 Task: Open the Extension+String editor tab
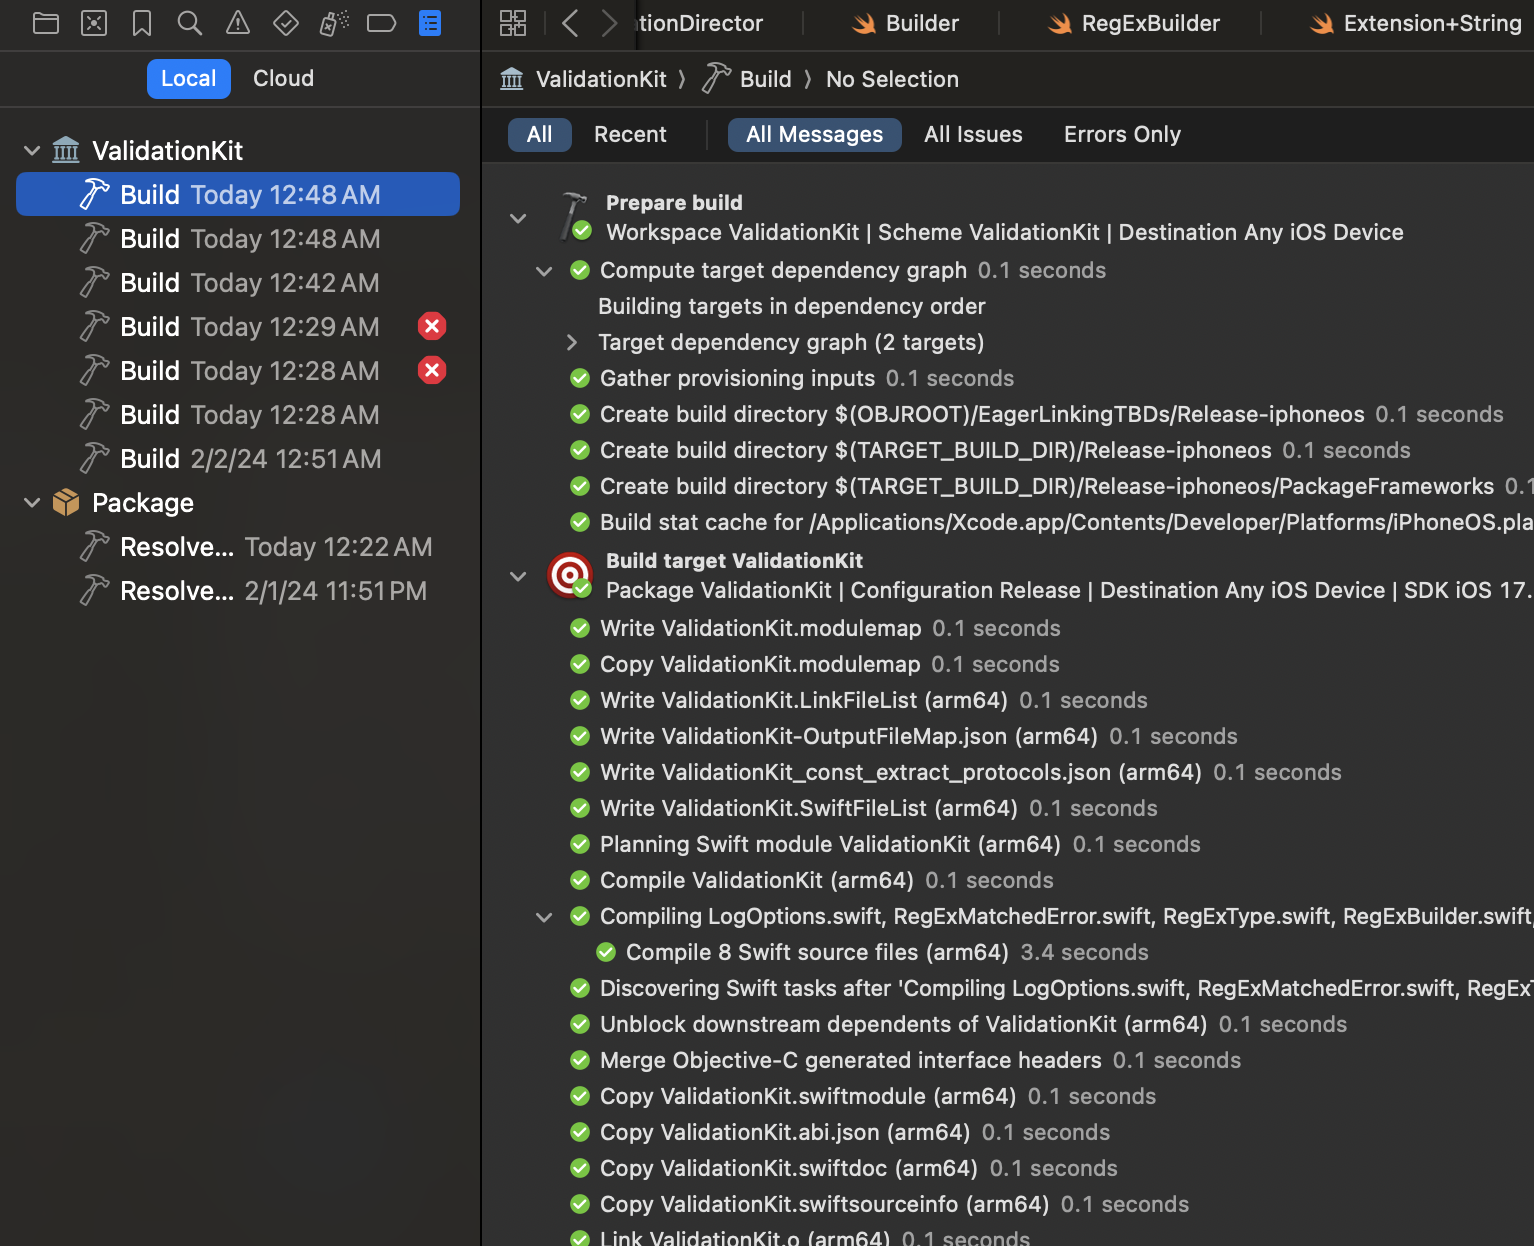tap(1414, 23)
